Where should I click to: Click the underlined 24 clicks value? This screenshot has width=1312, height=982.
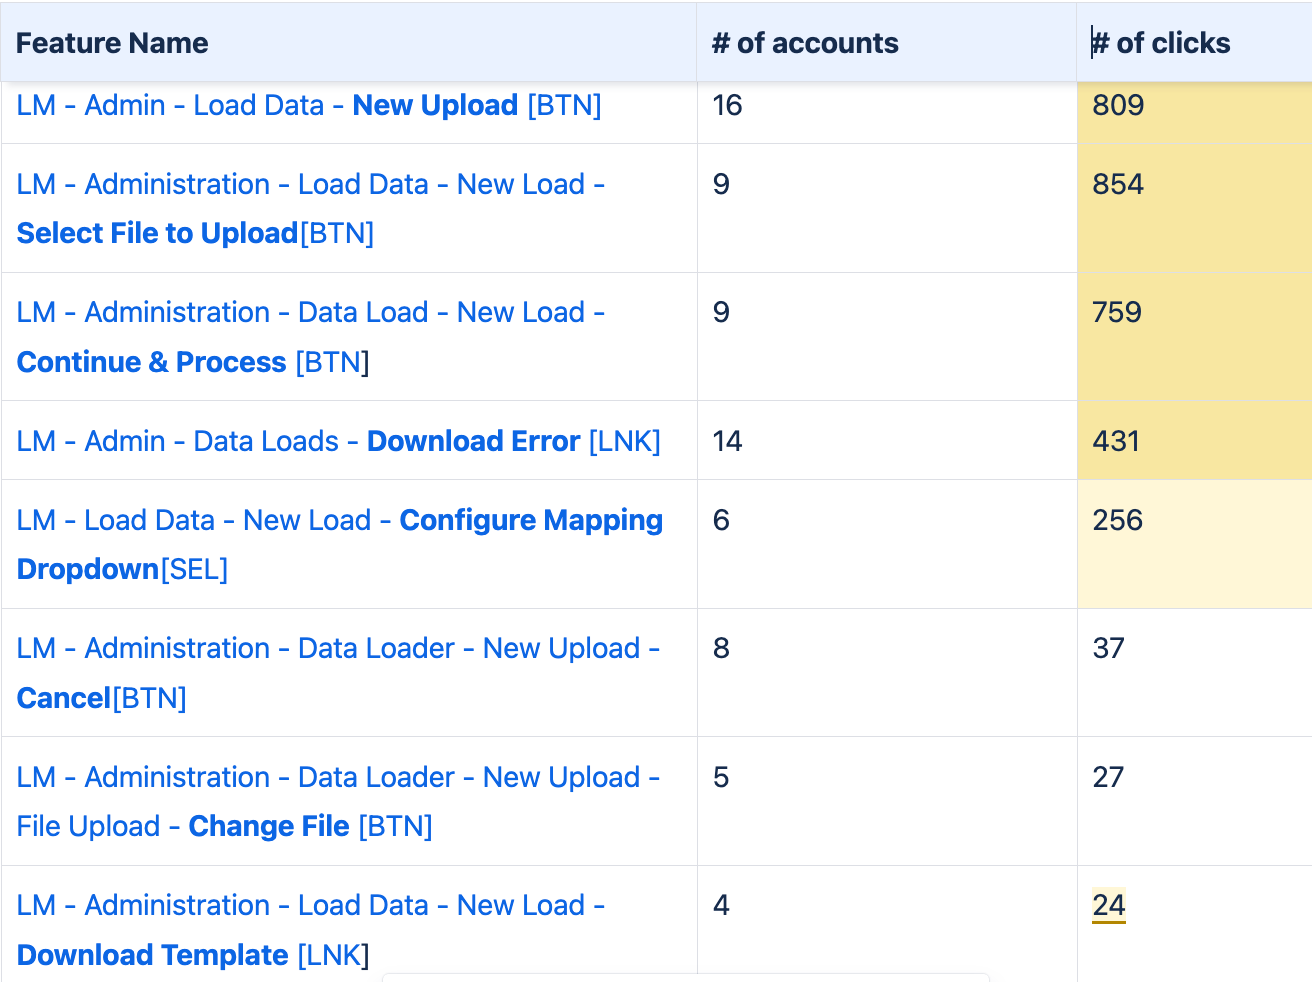[1108, 906]
